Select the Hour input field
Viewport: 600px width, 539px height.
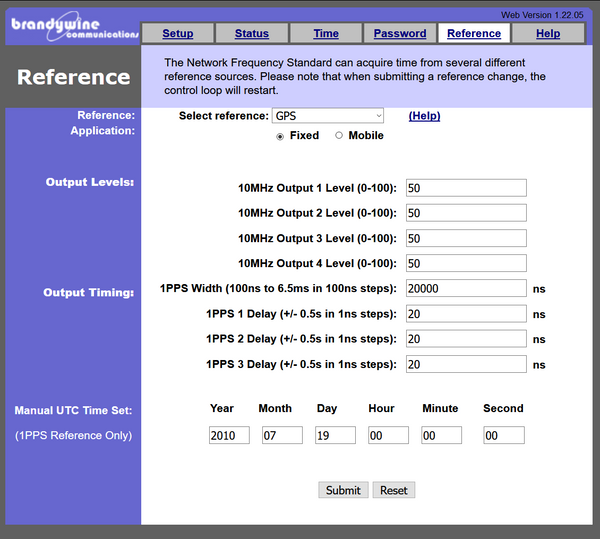[x=388, y=435]
